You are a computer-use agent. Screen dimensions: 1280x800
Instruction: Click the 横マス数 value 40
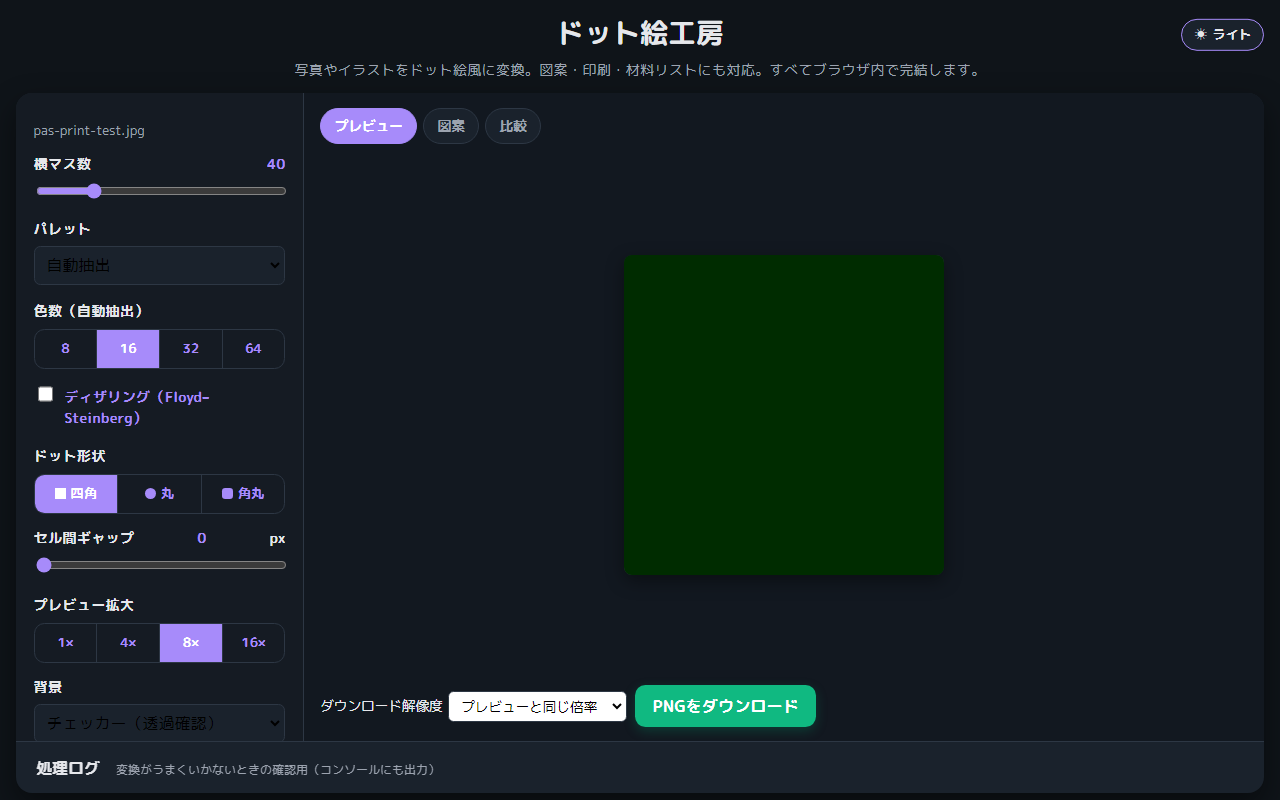[276, 164]
